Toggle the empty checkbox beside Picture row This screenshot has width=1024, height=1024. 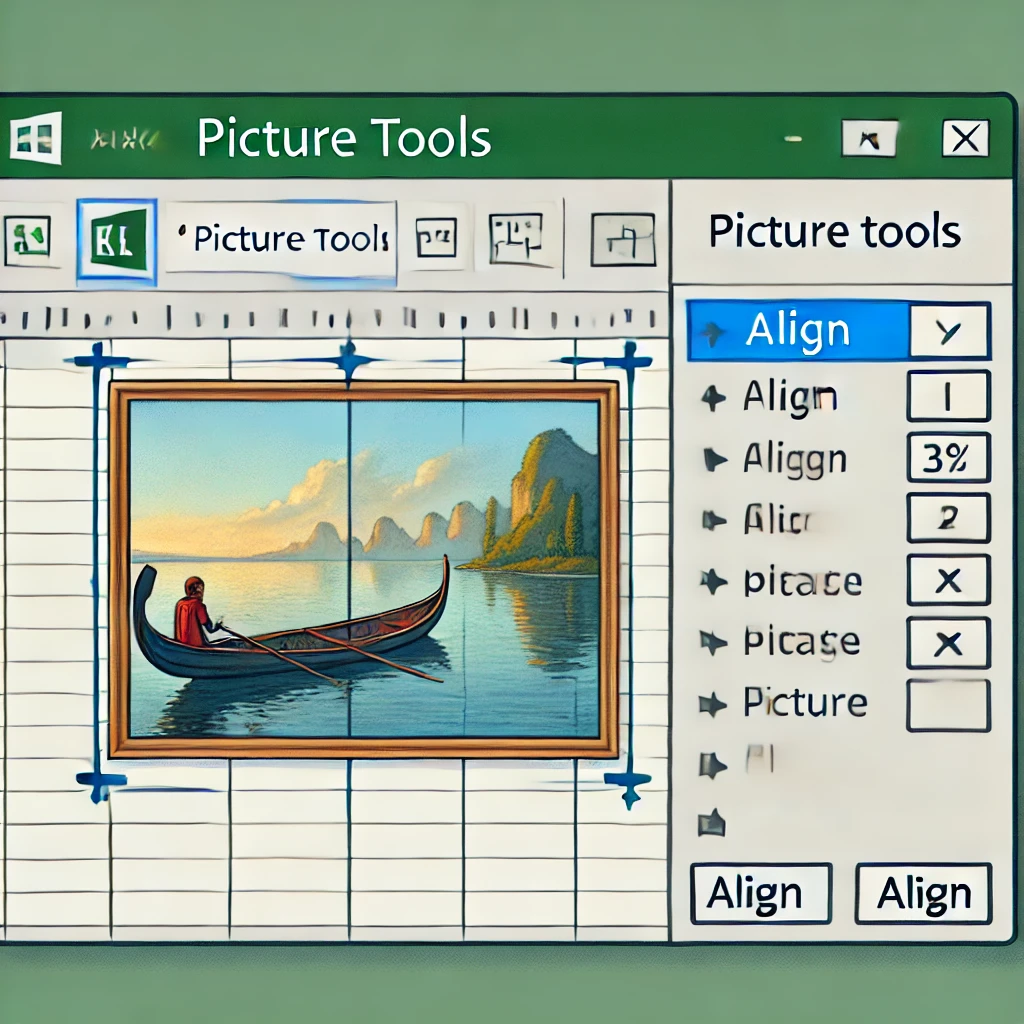pos(948,705)
